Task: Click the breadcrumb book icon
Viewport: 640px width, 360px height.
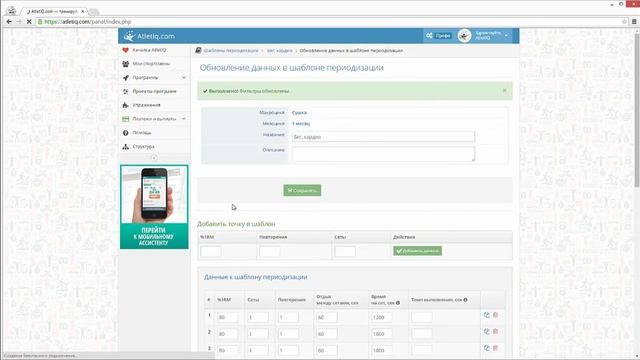Action: point(198,50)
